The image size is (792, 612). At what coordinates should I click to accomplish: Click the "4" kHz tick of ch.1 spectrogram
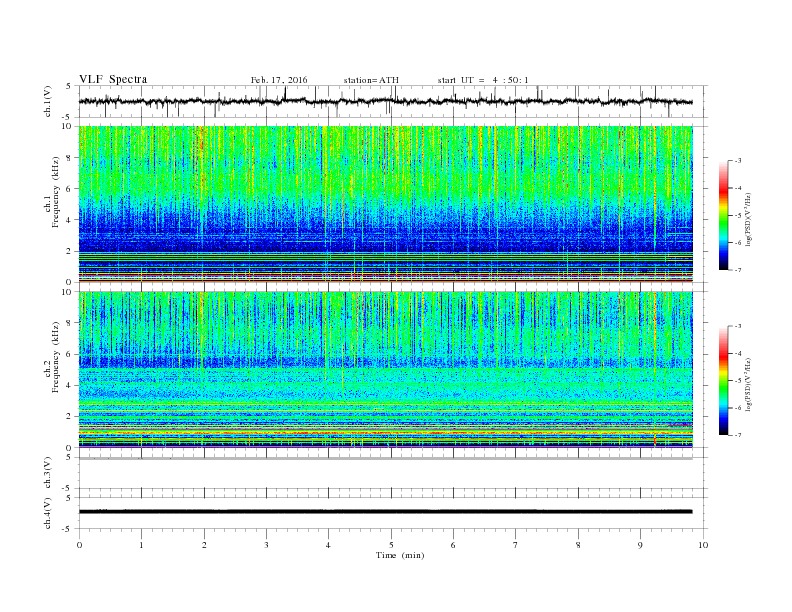tap(69, 220)
